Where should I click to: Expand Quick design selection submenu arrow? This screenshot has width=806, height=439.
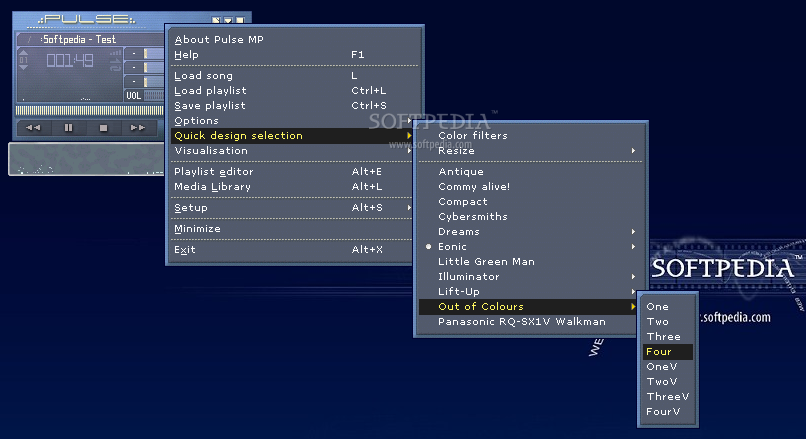point(409,135)
